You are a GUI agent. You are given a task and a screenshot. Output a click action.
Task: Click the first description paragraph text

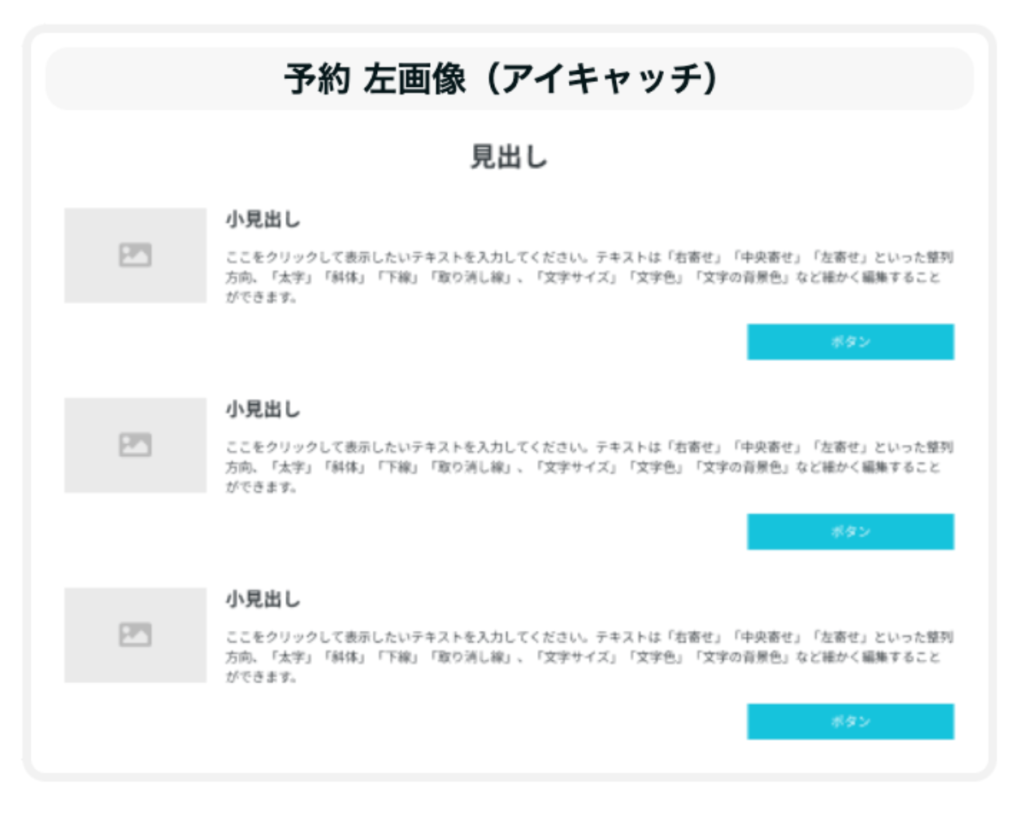588,277
